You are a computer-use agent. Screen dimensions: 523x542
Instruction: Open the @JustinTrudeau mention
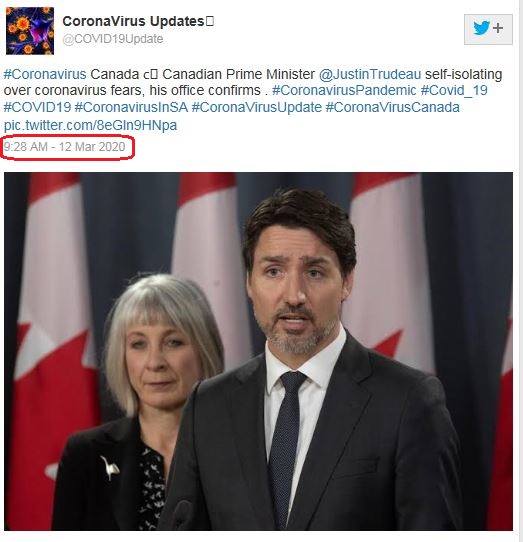tap(370, 74)
